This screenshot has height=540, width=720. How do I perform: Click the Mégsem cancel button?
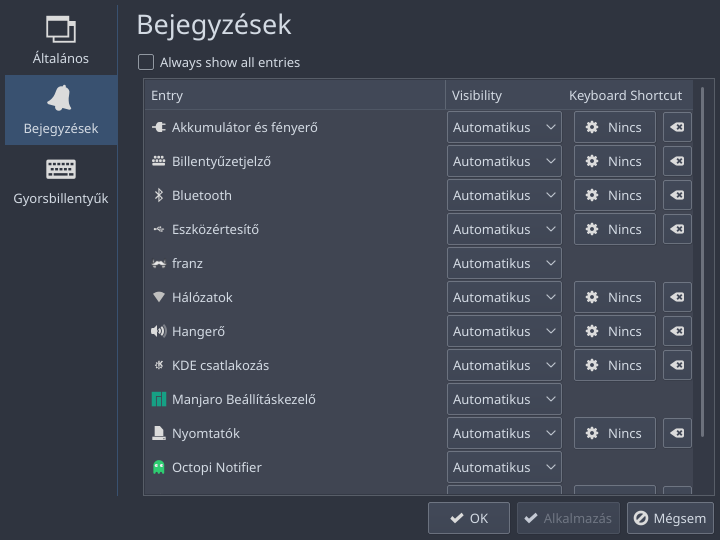(x=670, y=518)
